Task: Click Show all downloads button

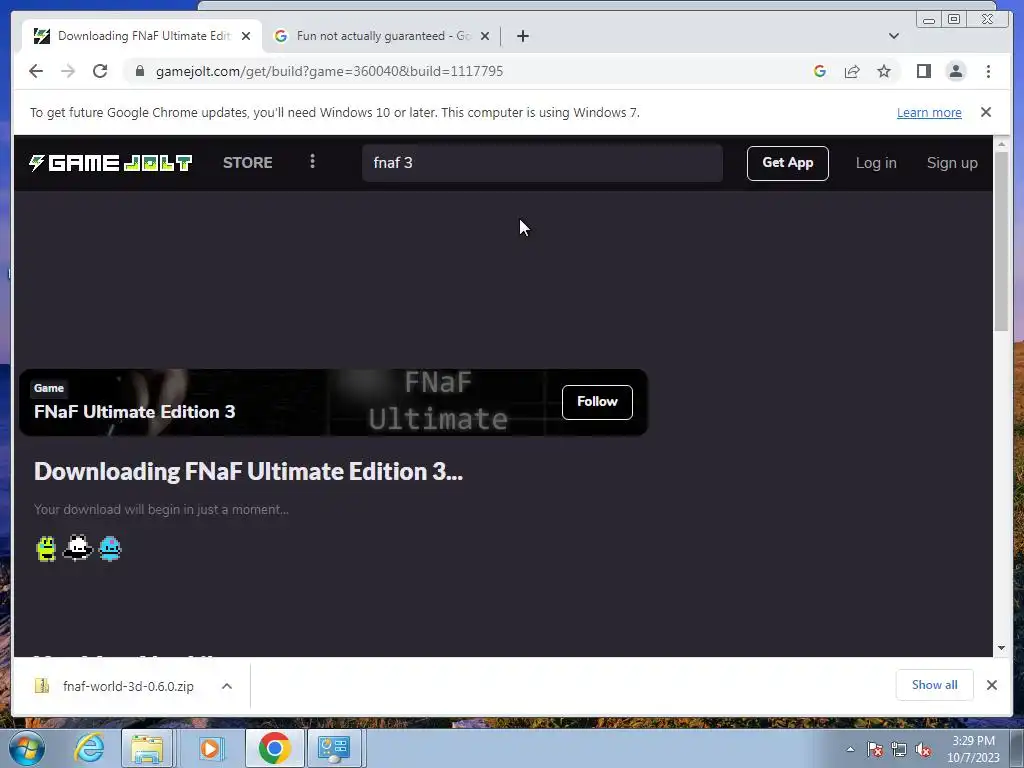Action: [x=935, y=685]
